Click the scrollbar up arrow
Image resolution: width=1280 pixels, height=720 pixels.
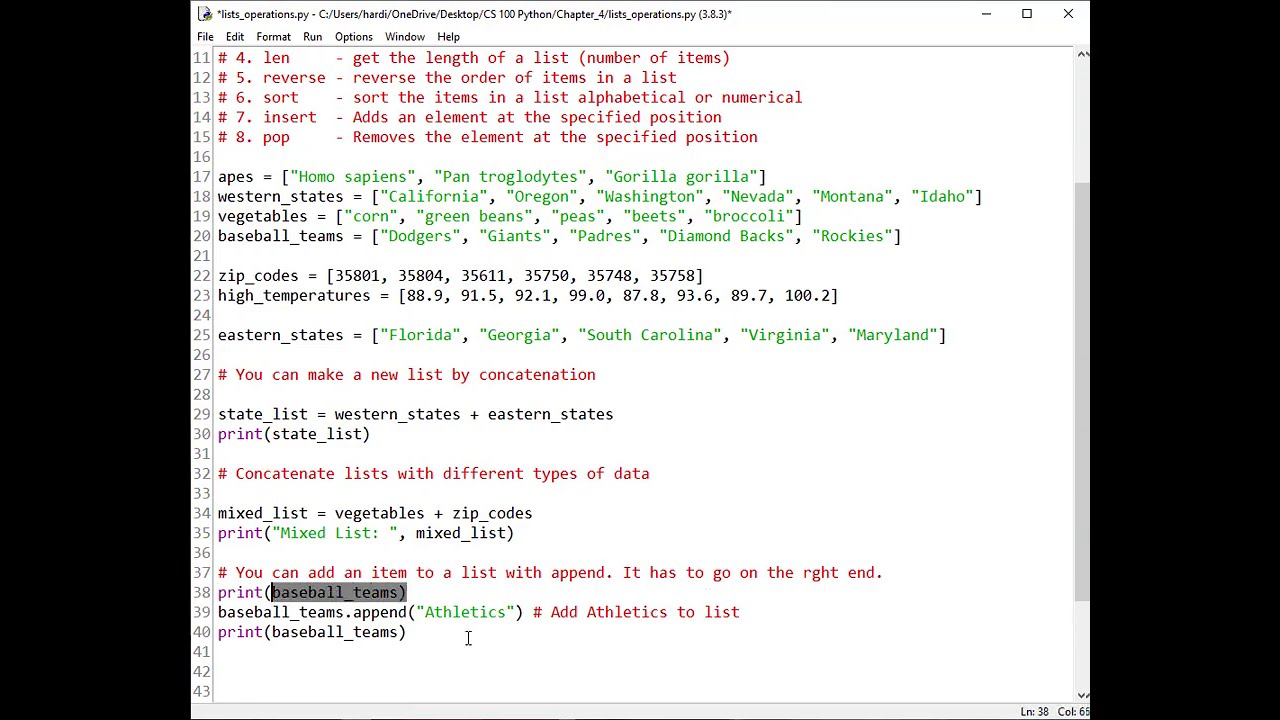pyautogui.click(x=1082, y=54)
